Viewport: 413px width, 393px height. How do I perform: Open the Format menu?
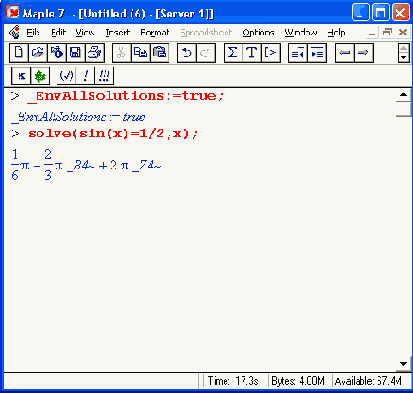coord(155,32)
